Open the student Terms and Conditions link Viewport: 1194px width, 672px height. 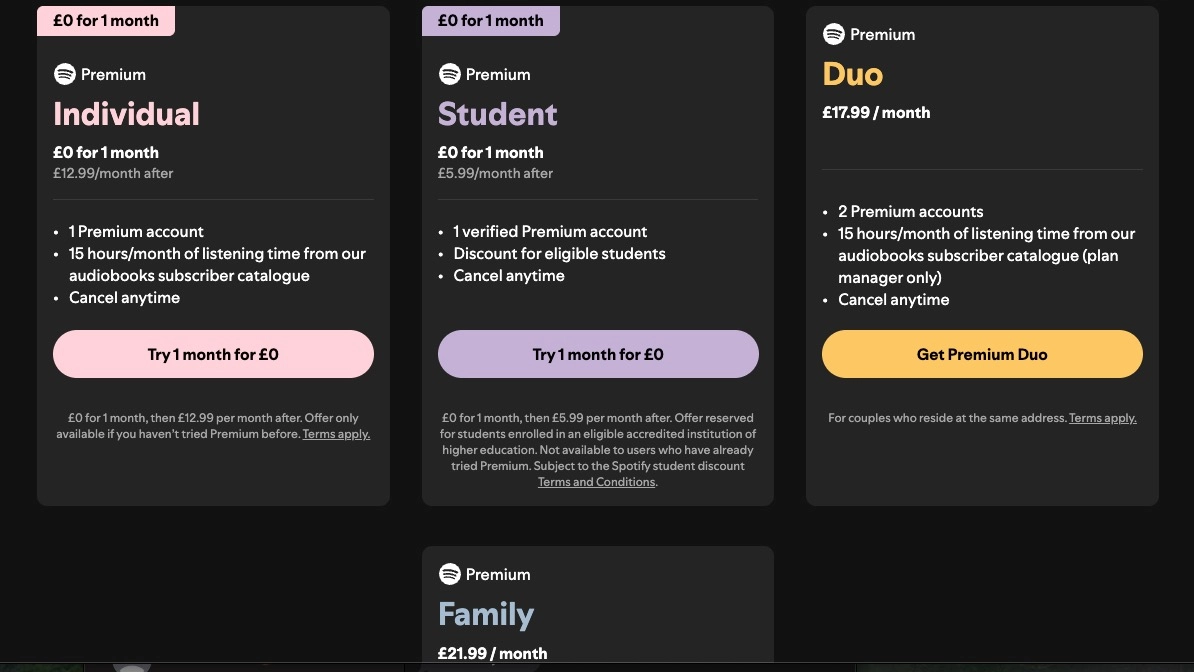click(596, 482)
